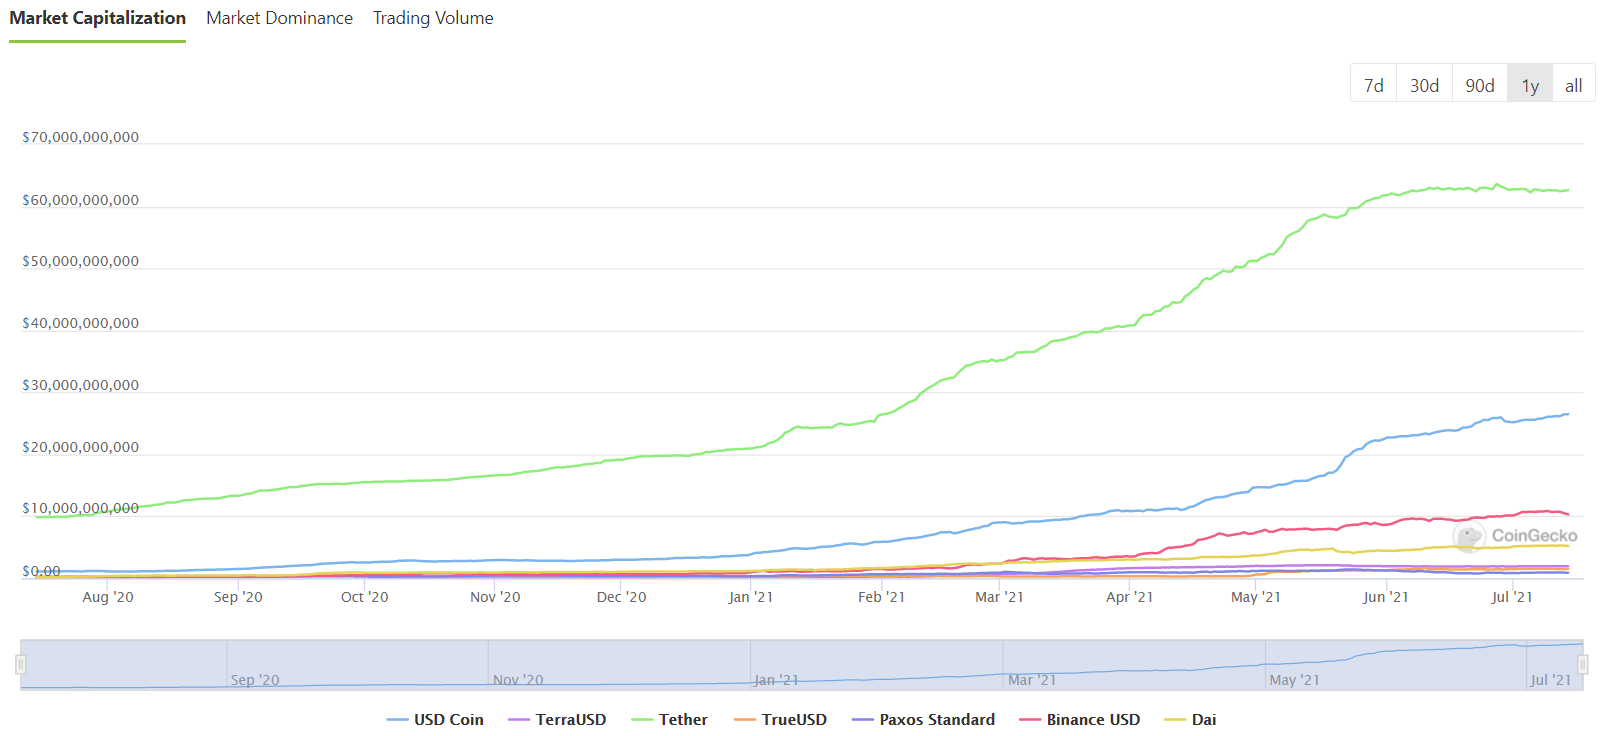Set the chart range to 7d
1610x736 pixels.
1374,85
